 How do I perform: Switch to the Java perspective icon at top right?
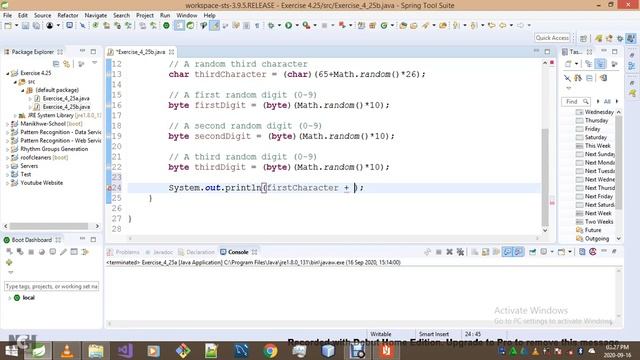[631, 38]
